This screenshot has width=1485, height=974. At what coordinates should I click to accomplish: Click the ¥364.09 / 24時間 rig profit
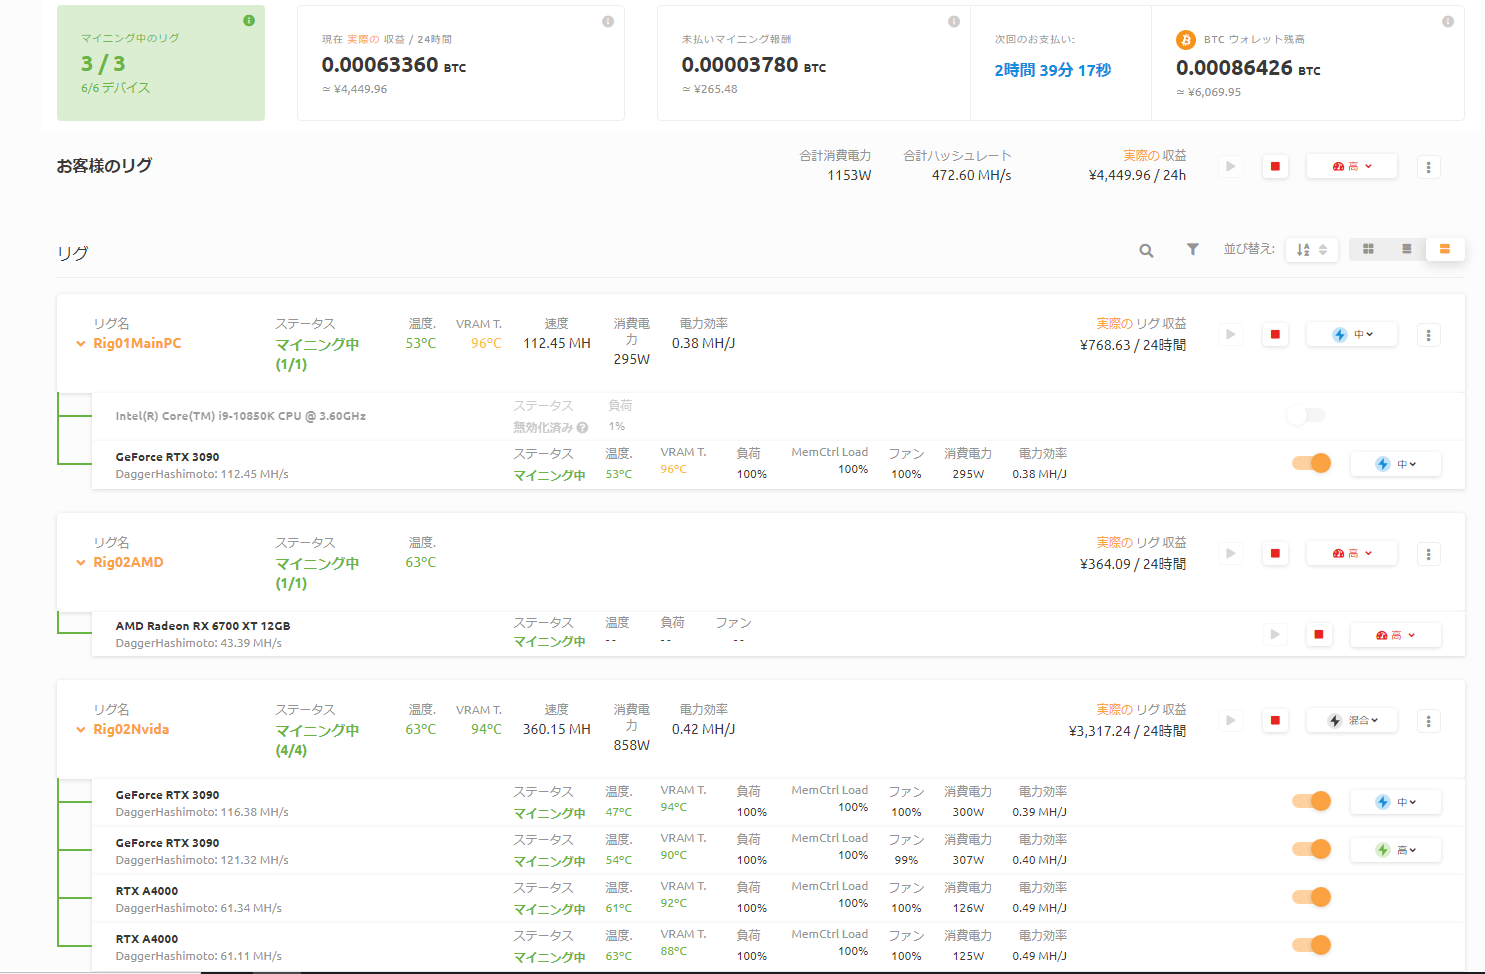pyautogui.click(x=1133, y=564)
